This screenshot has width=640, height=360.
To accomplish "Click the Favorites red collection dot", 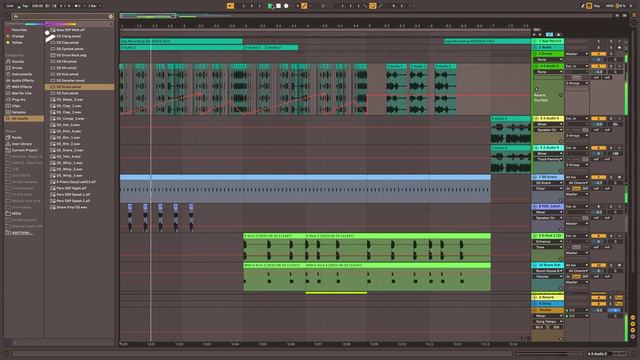I will point(8,30).
